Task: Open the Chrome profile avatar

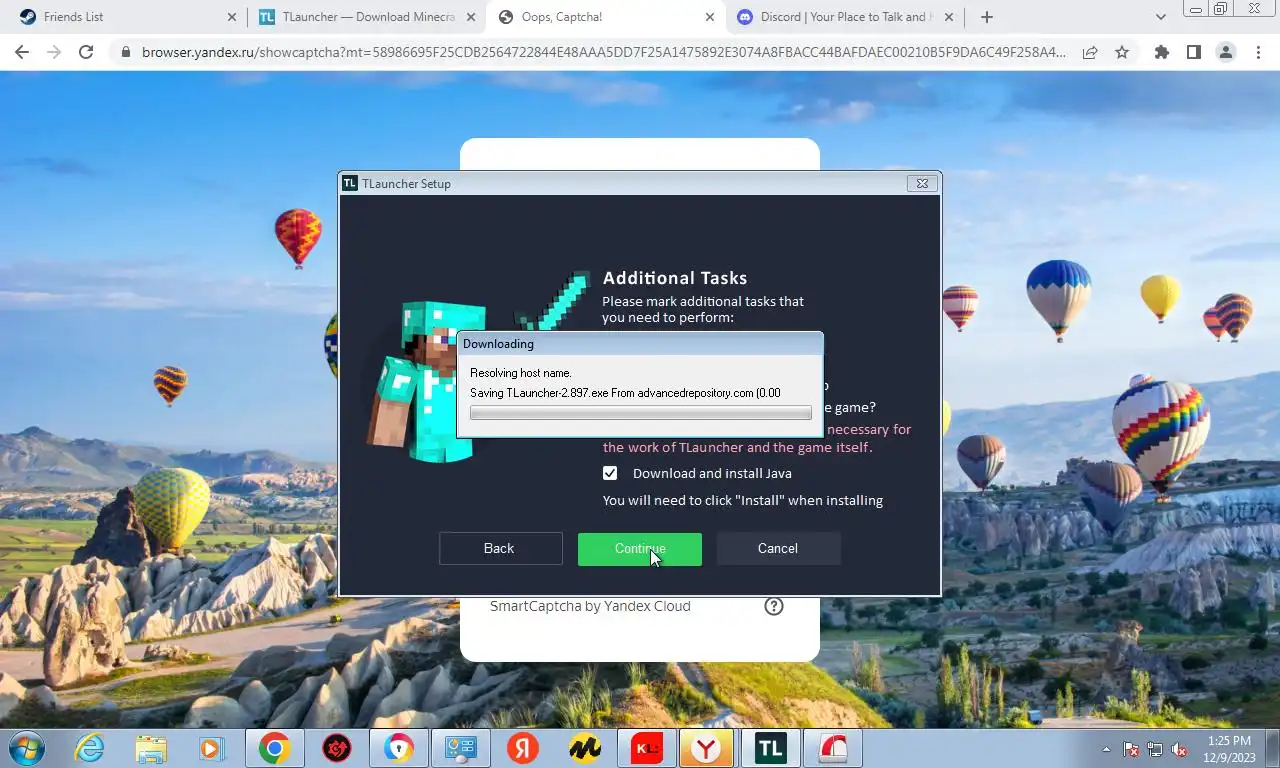Action: point(1226,52)
